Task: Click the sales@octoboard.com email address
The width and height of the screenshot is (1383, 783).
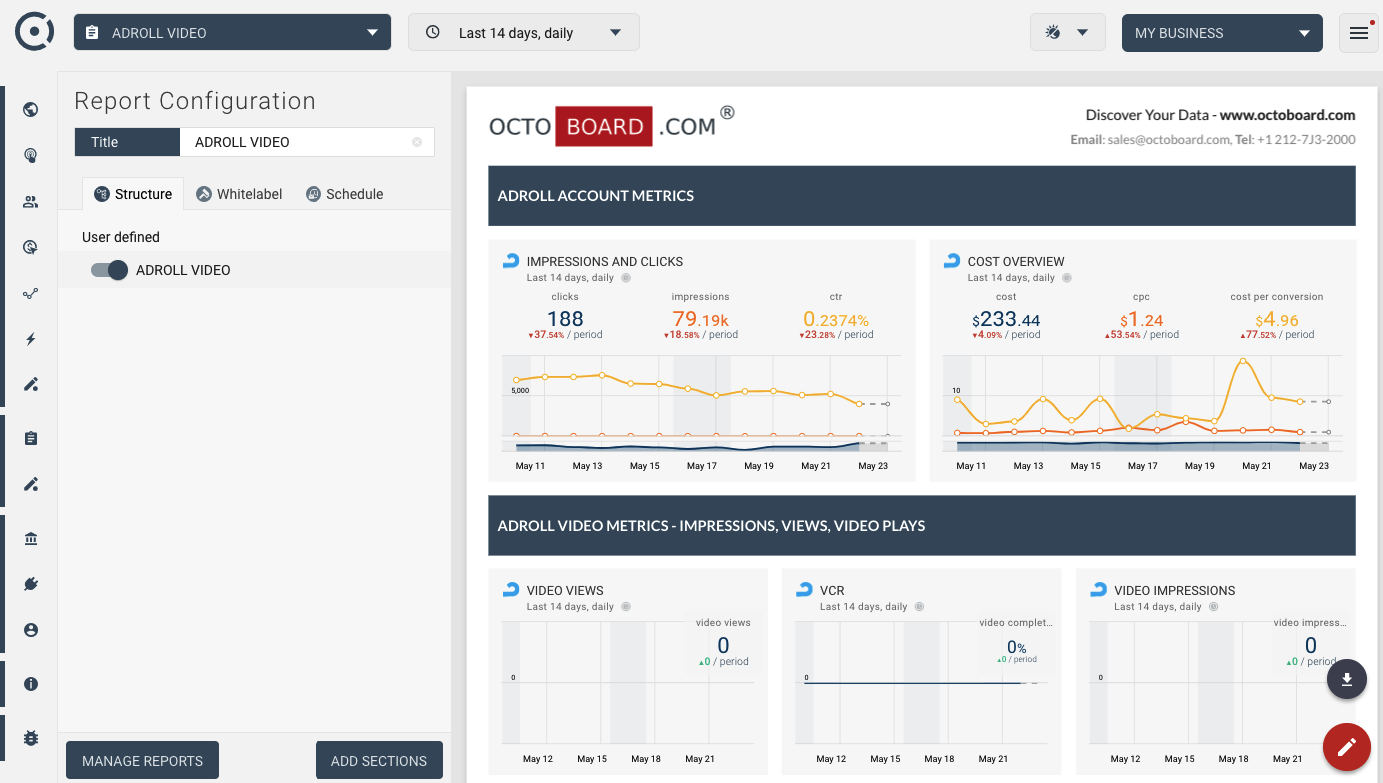Action: pos(1169,140)
